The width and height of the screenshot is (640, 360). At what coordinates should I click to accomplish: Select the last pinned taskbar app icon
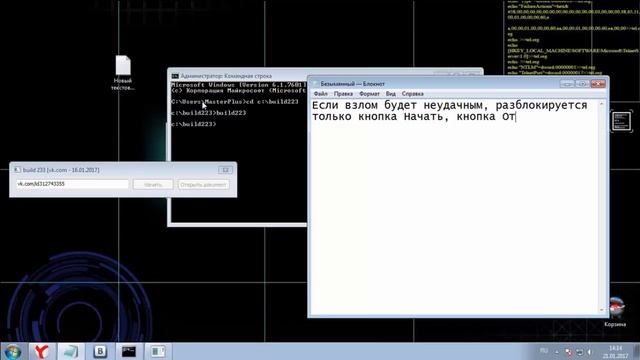(158, 351)
